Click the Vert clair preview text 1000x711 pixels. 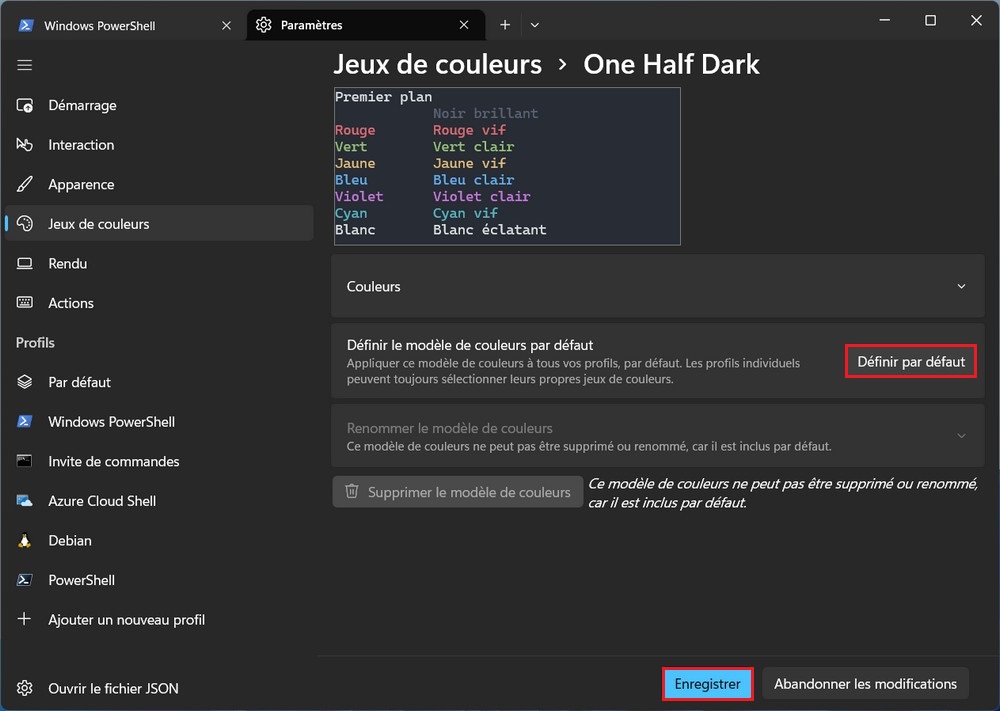click(x=473, y=147)
